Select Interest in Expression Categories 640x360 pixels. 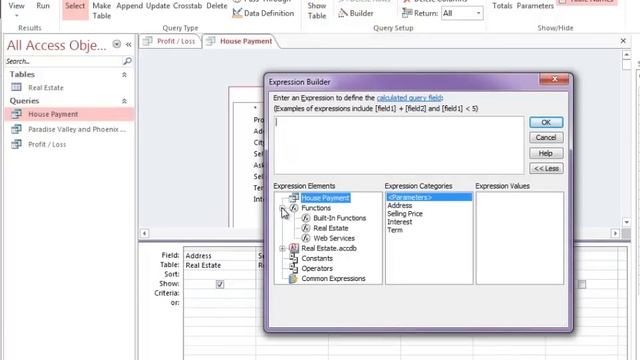click(400, 222)
